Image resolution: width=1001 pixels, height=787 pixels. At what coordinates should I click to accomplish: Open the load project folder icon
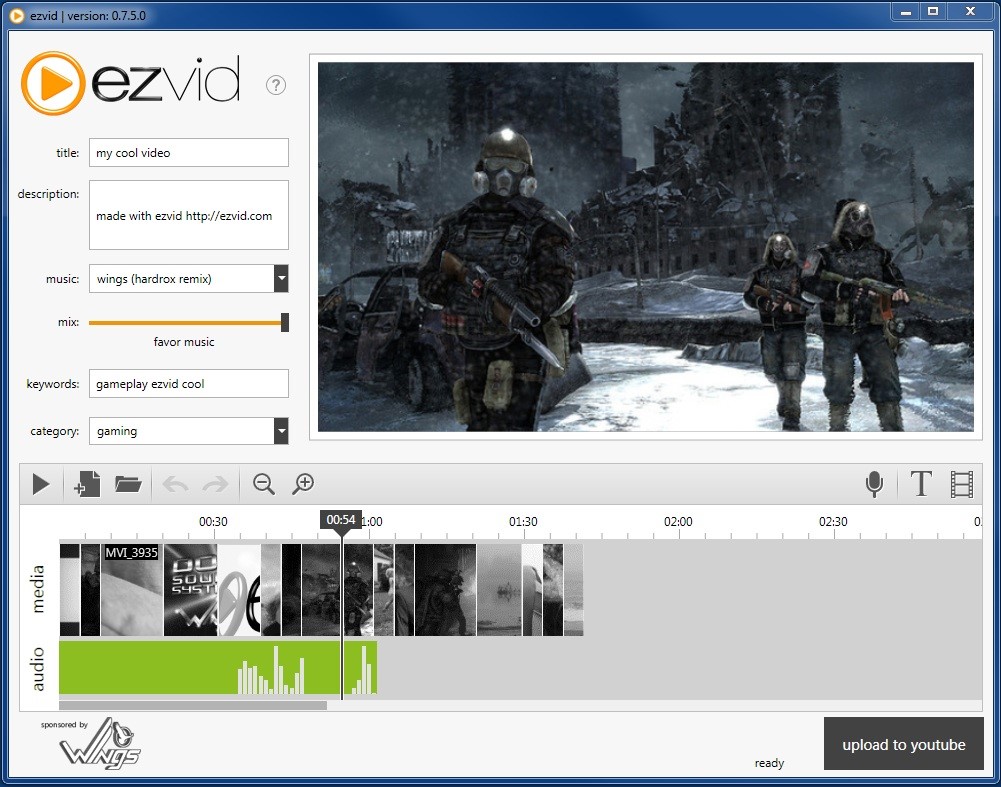click(128, 485)
